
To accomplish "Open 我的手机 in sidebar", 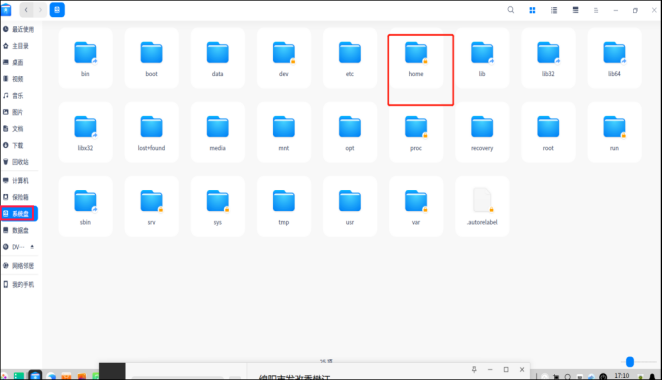I will click(19, 284).
